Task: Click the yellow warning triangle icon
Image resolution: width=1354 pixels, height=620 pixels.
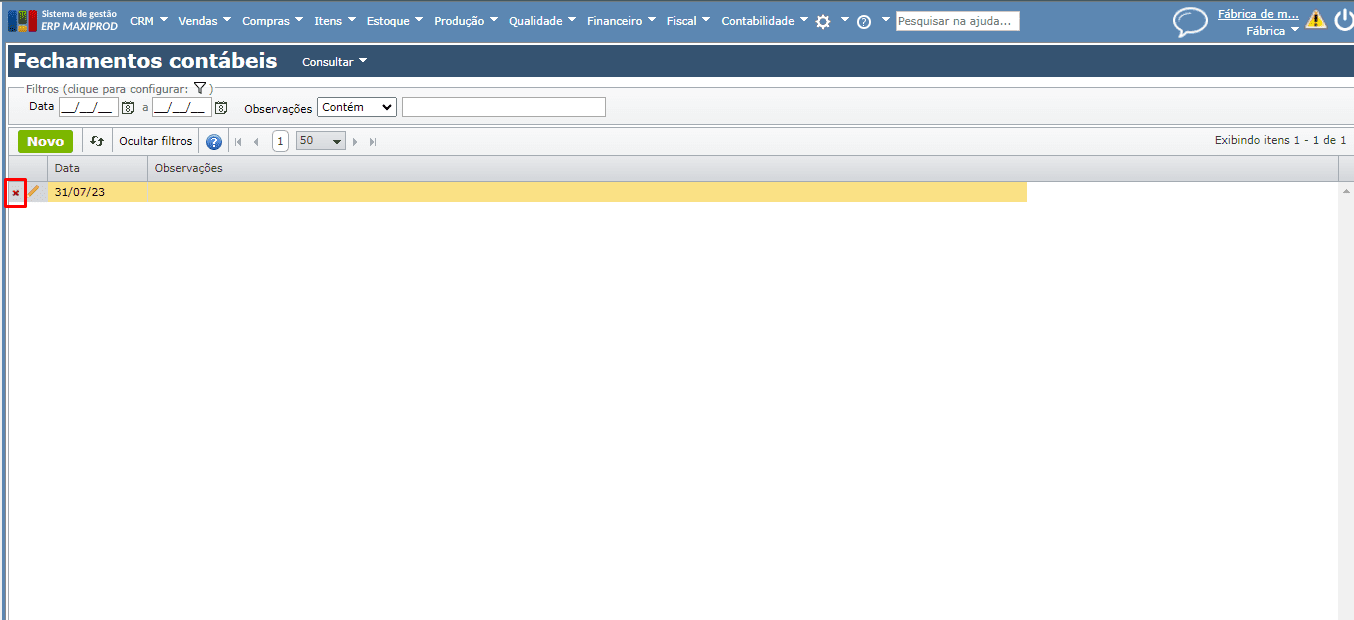Action: (x=1316, y=19)
